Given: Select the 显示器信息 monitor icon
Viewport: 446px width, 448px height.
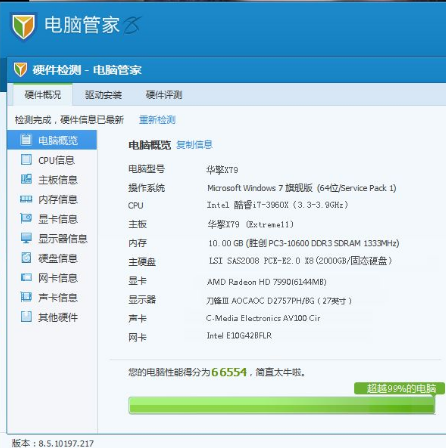Looking at the screenshot, I should (x=26, y=238).
